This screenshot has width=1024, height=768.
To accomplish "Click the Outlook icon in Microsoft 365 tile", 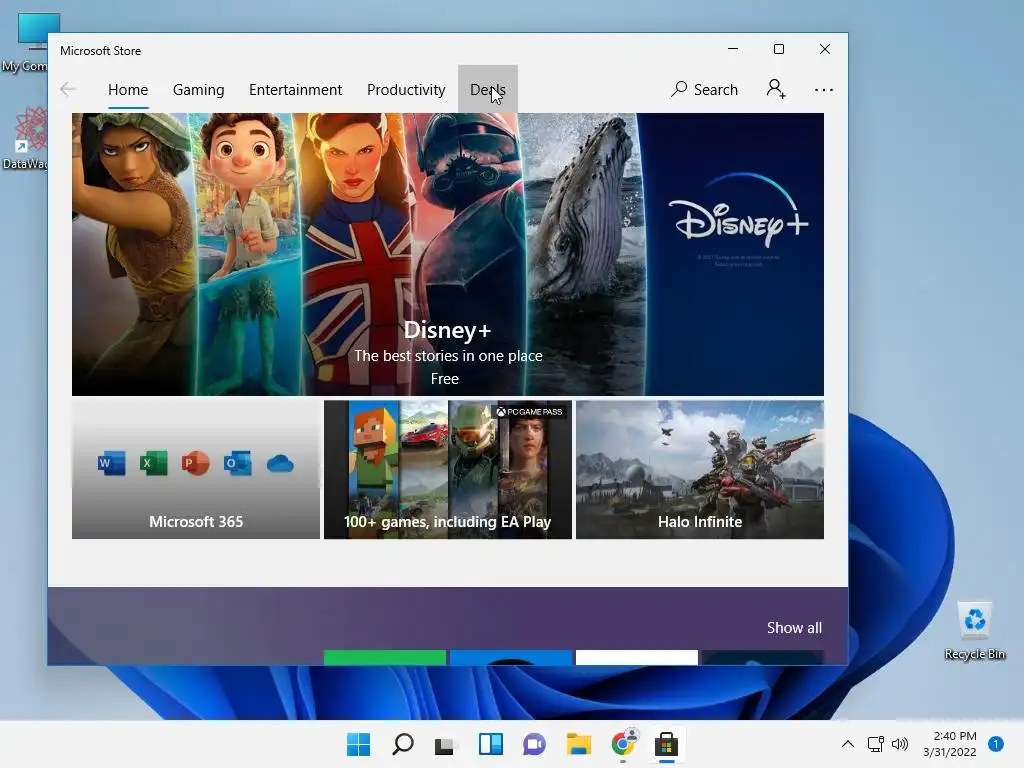I will (238, 464).
